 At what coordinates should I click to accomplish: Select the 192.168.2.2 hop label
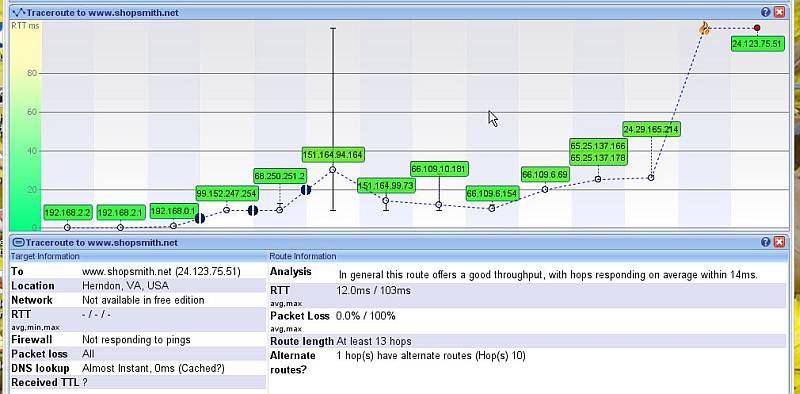pos(67,212)
